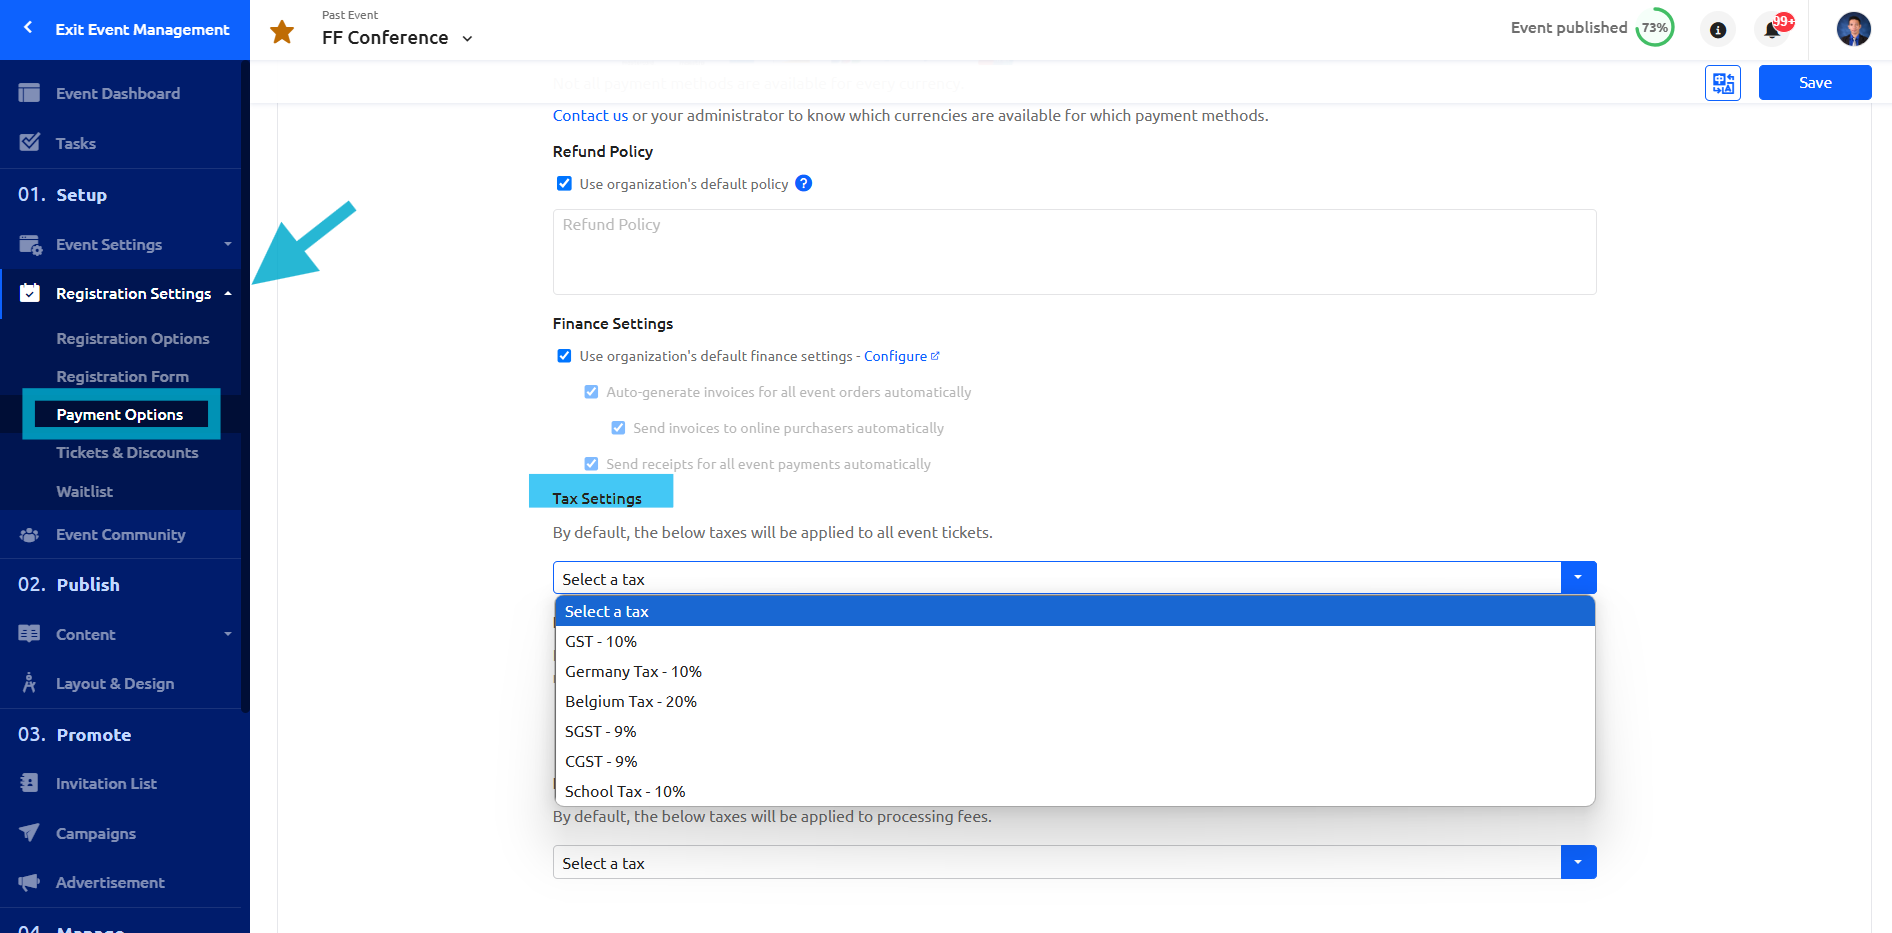The width and height of the screenshot is (1892, 933).
Task: Go to Registration Form settings
Action: (x=122, y=377)
